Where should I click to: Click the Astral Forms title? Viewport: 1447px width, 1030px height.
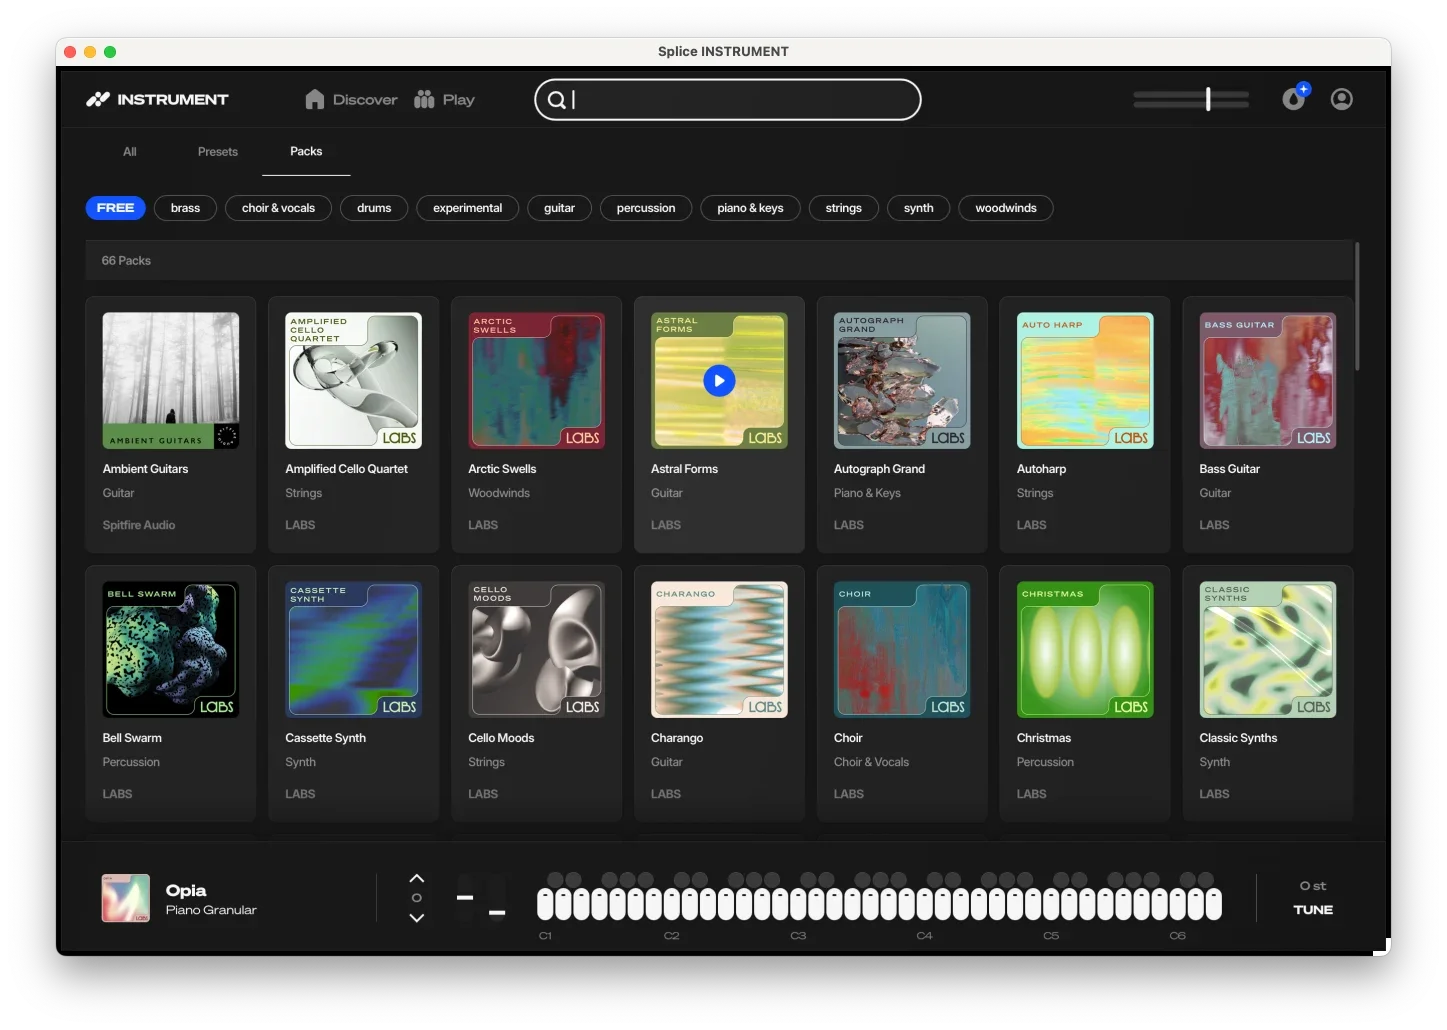[684, 469]
